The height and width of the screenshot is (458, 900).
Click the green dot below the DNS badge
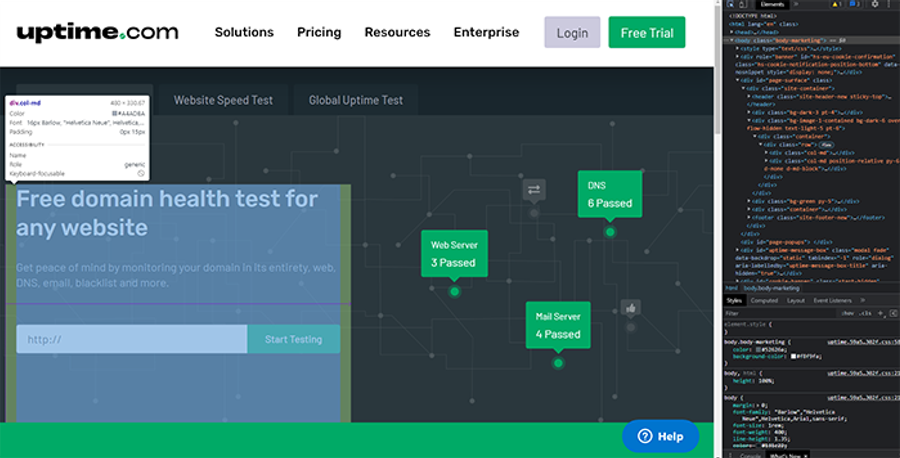tap(610, 232)
